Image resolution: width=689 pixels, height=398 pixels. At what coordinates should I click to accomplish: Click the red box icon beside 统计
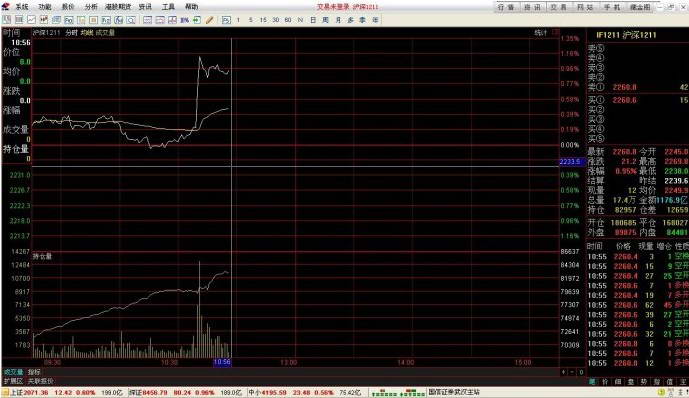tap(556, 32)
